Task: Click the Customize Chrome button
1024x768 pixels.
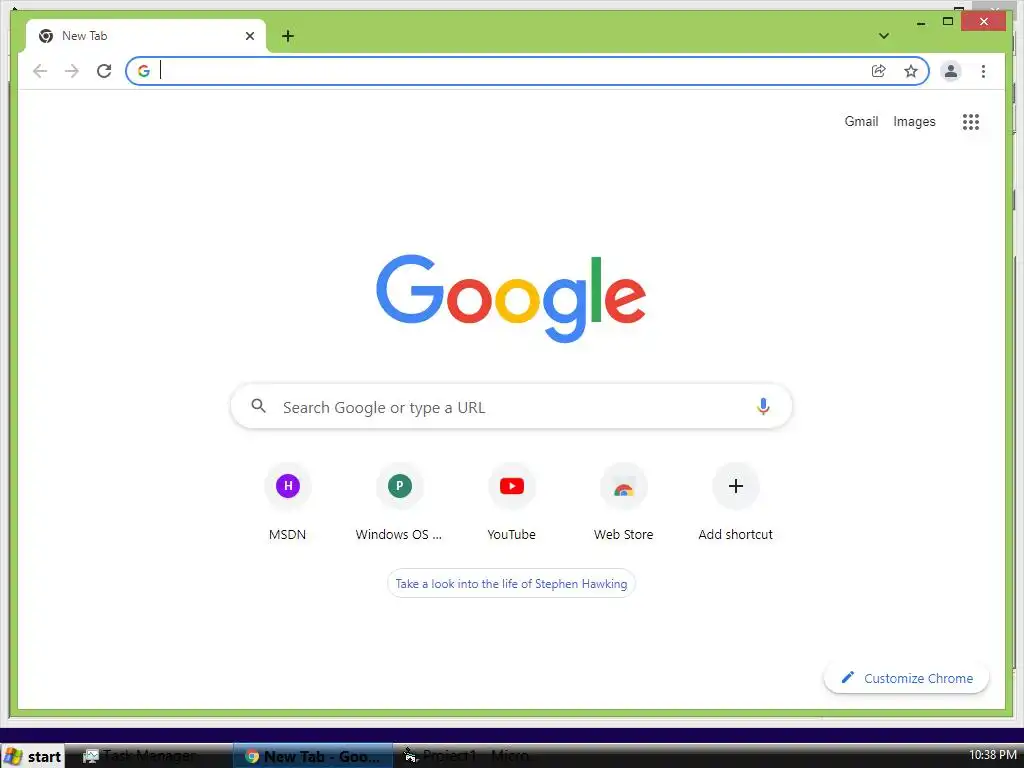Action: tap(906, 679)
